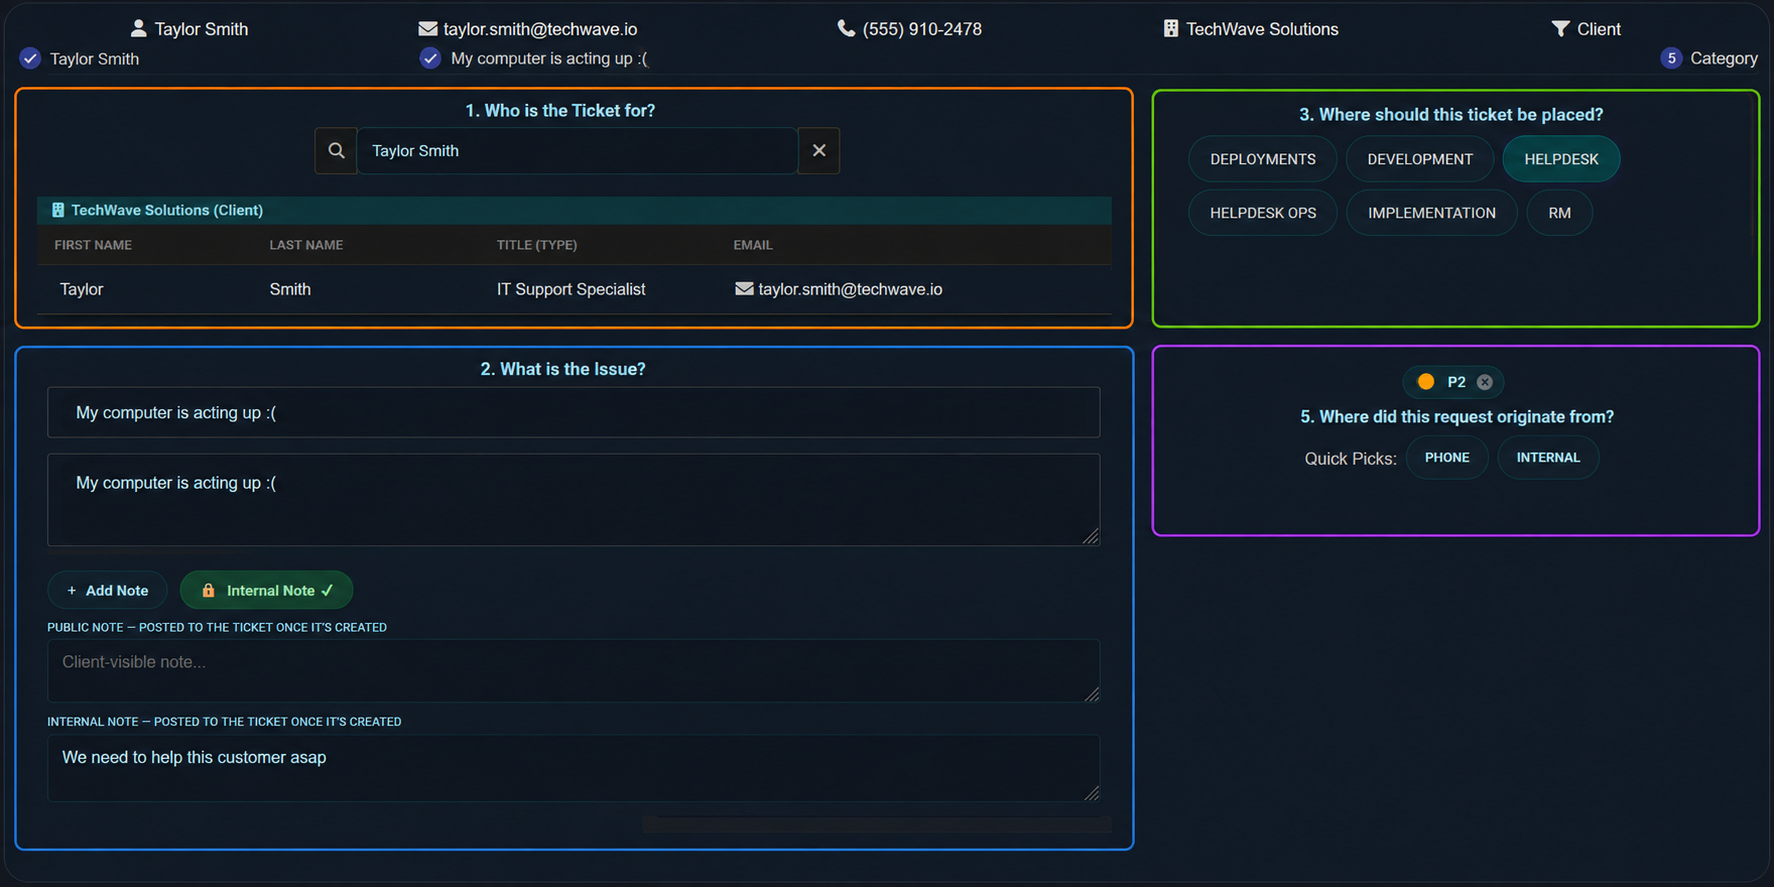The width and height of the screenshot is (1774, 887).
Task: Click the public note resize handle
Action: 1091,693
